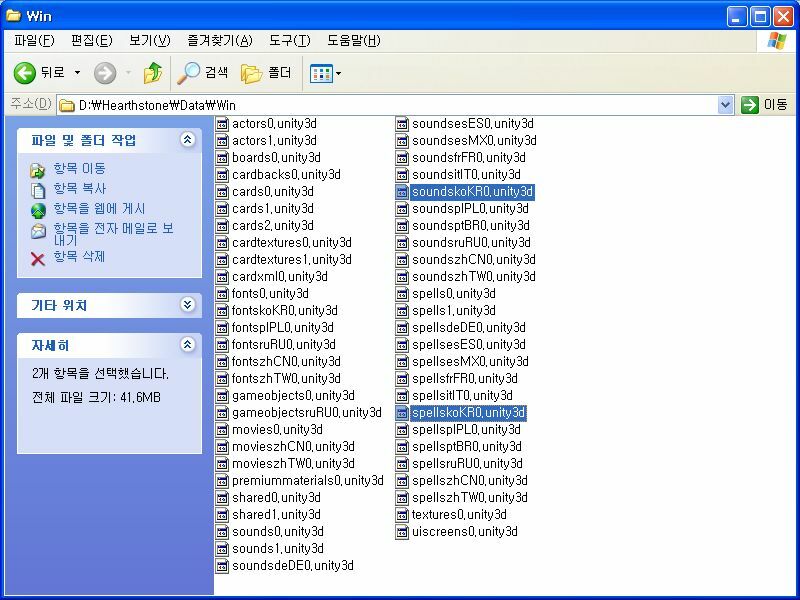This screenshot has height=600, width=800.
Task: Click the 항목 삭제 link
Action: pyautogui.click(x=79, y=256)
